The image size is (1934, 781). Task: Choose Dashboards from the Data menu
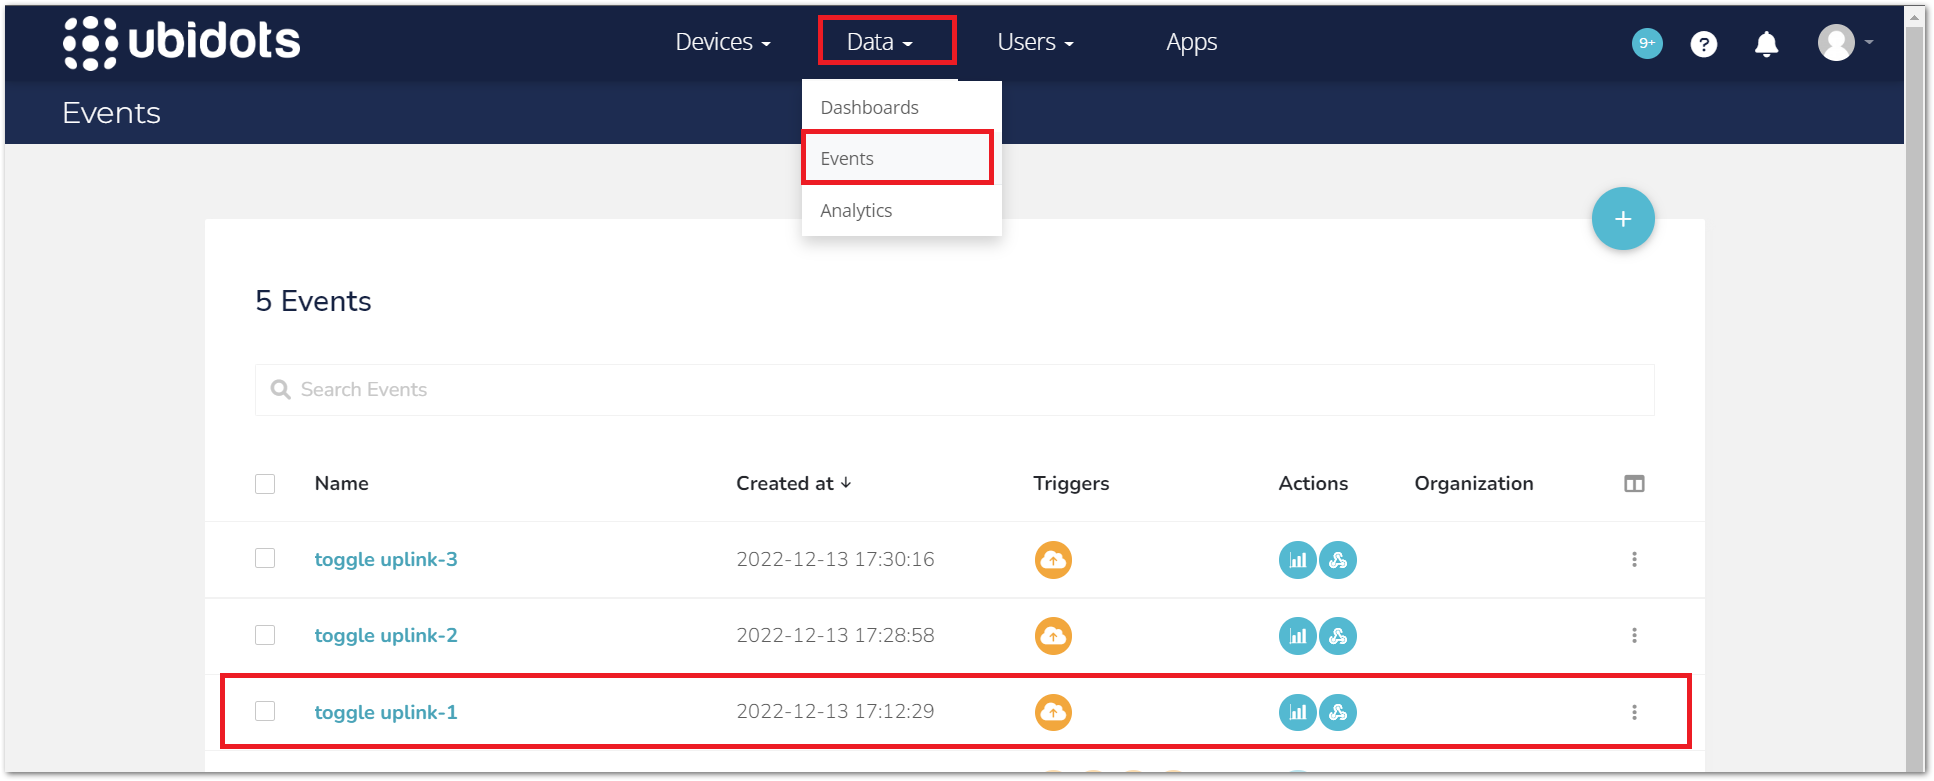869,107
